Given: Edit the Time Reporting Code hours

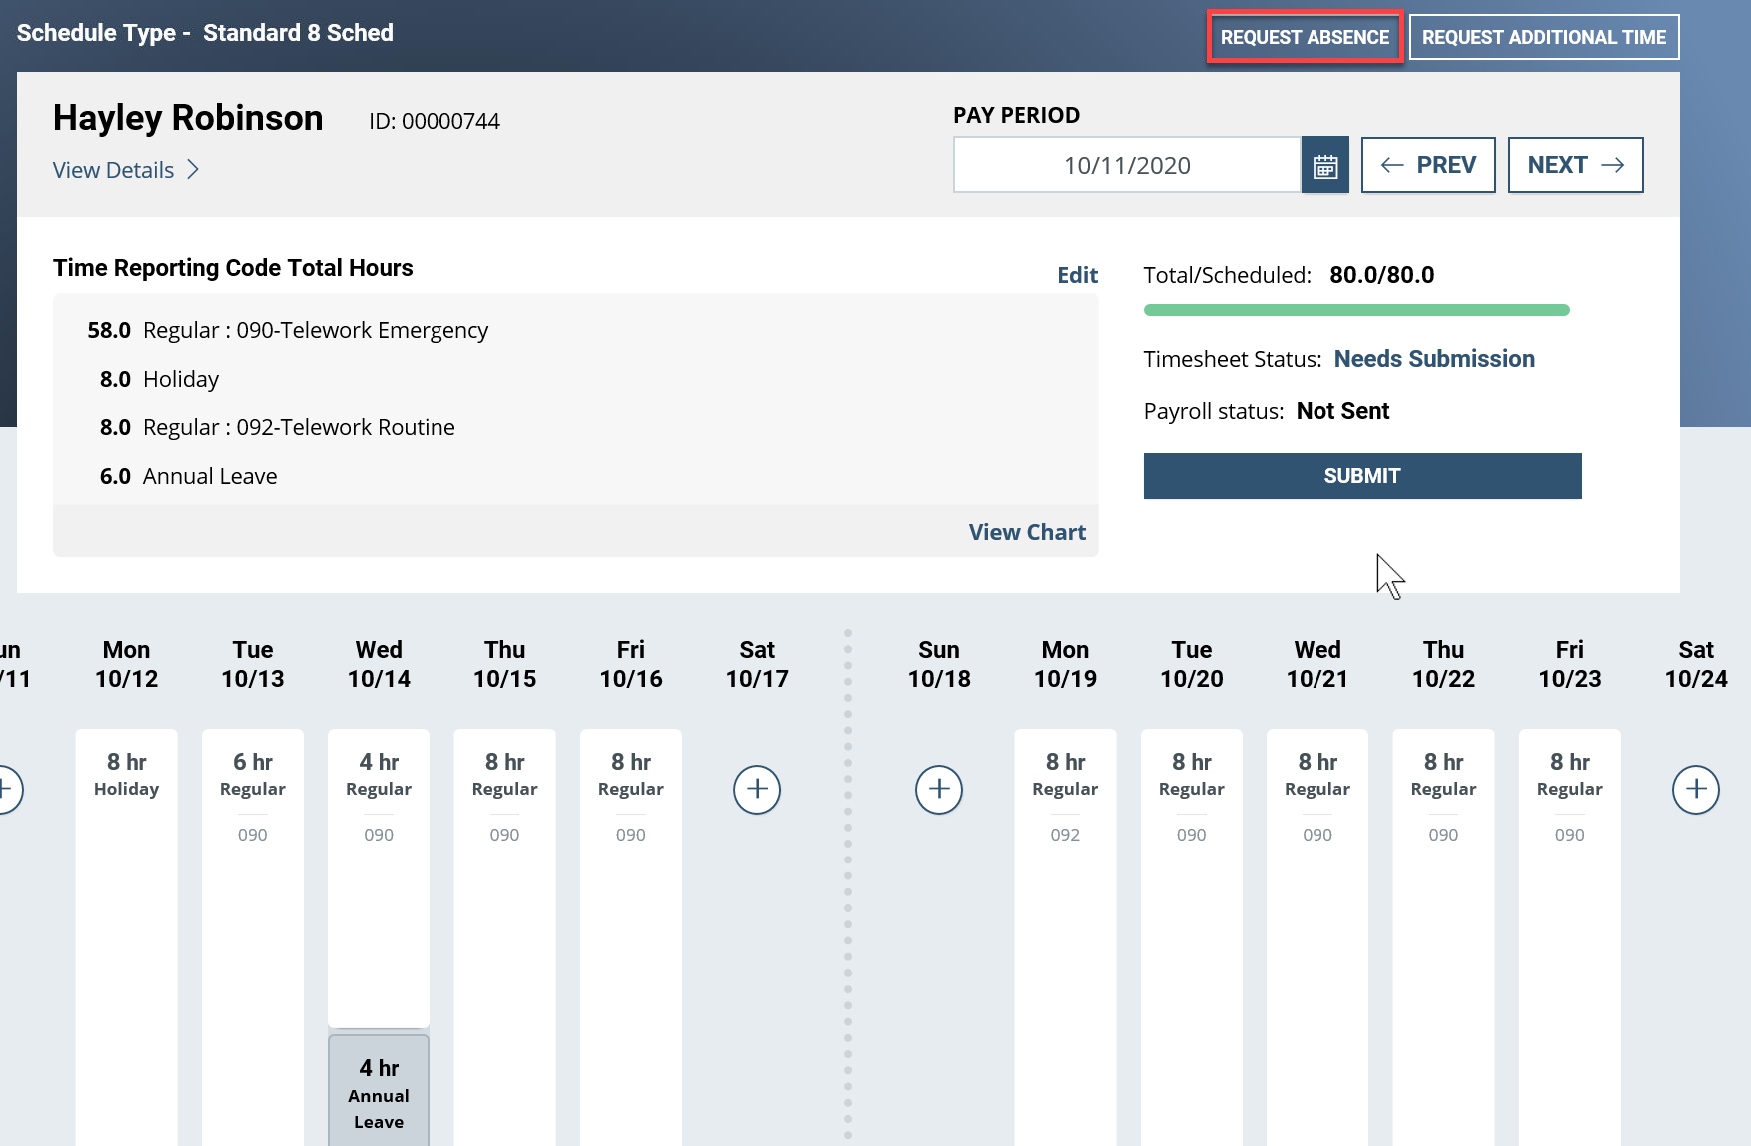Looking at the screenshot, I should tap(1077, 274).
